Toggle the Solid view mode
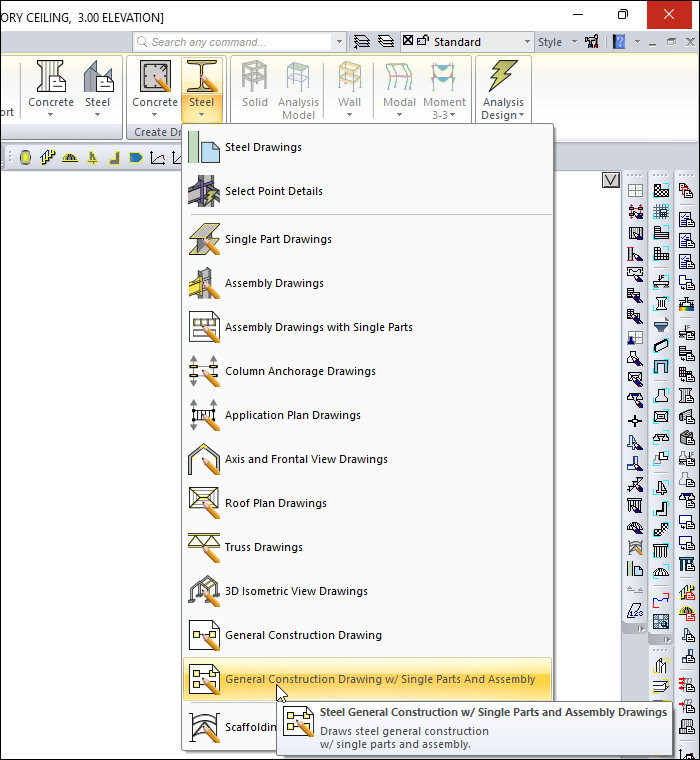700x760 pixels. pyautogui.click(x=255, y=88)
